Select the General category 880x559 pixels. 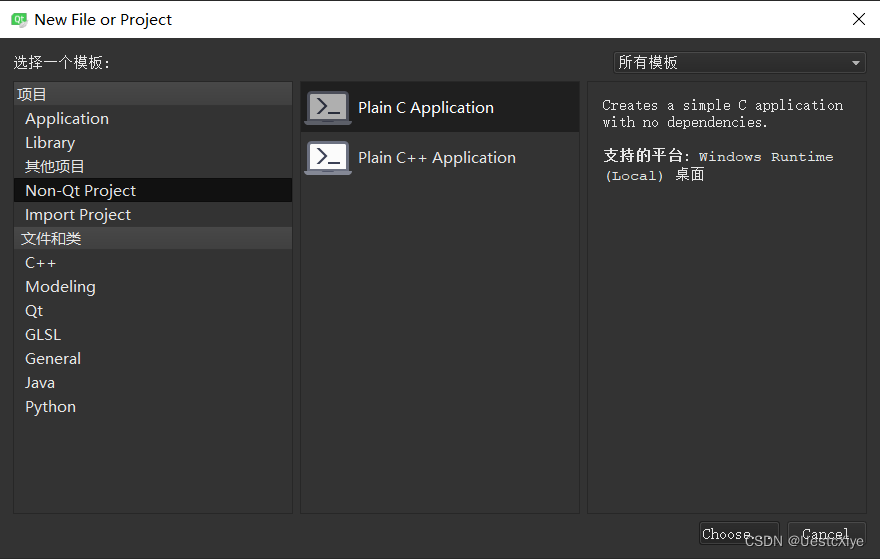[x=153, y=359]
